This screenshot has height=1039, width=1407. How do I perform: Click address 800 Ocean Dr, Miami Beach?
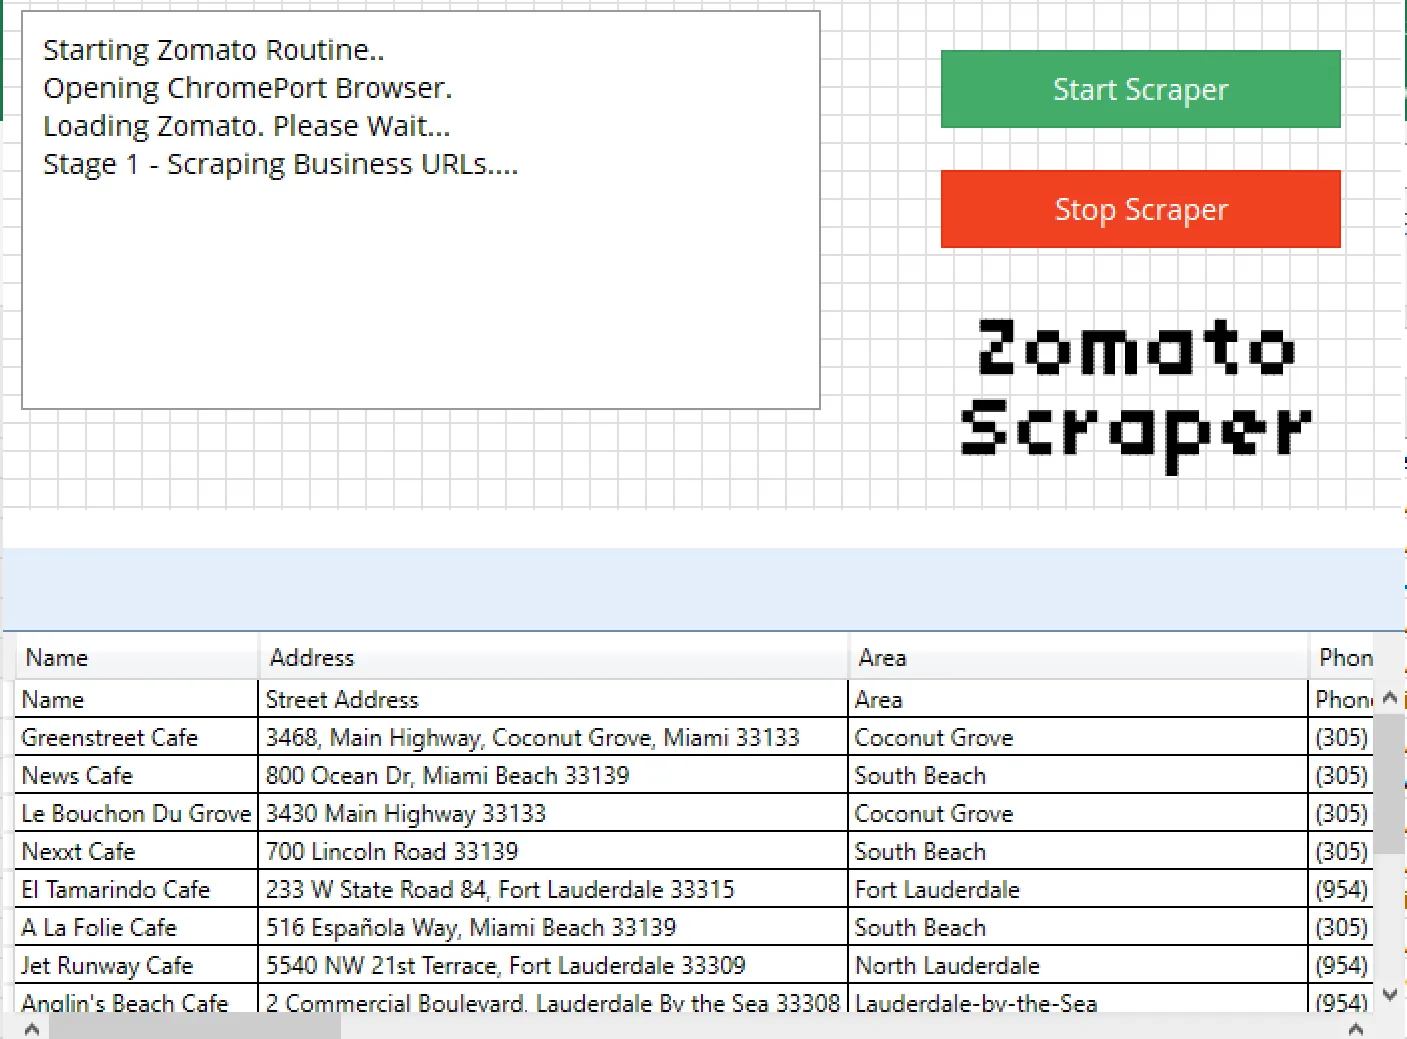[553, 775]
